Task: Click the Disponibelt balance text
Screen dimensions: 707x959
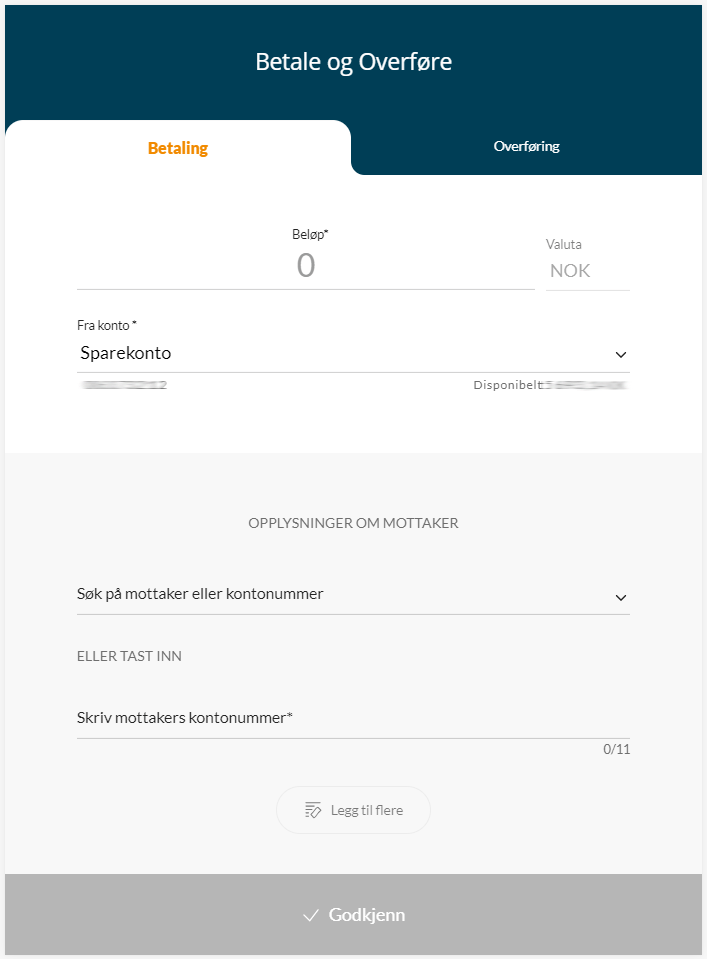Action: click(549, 385)
